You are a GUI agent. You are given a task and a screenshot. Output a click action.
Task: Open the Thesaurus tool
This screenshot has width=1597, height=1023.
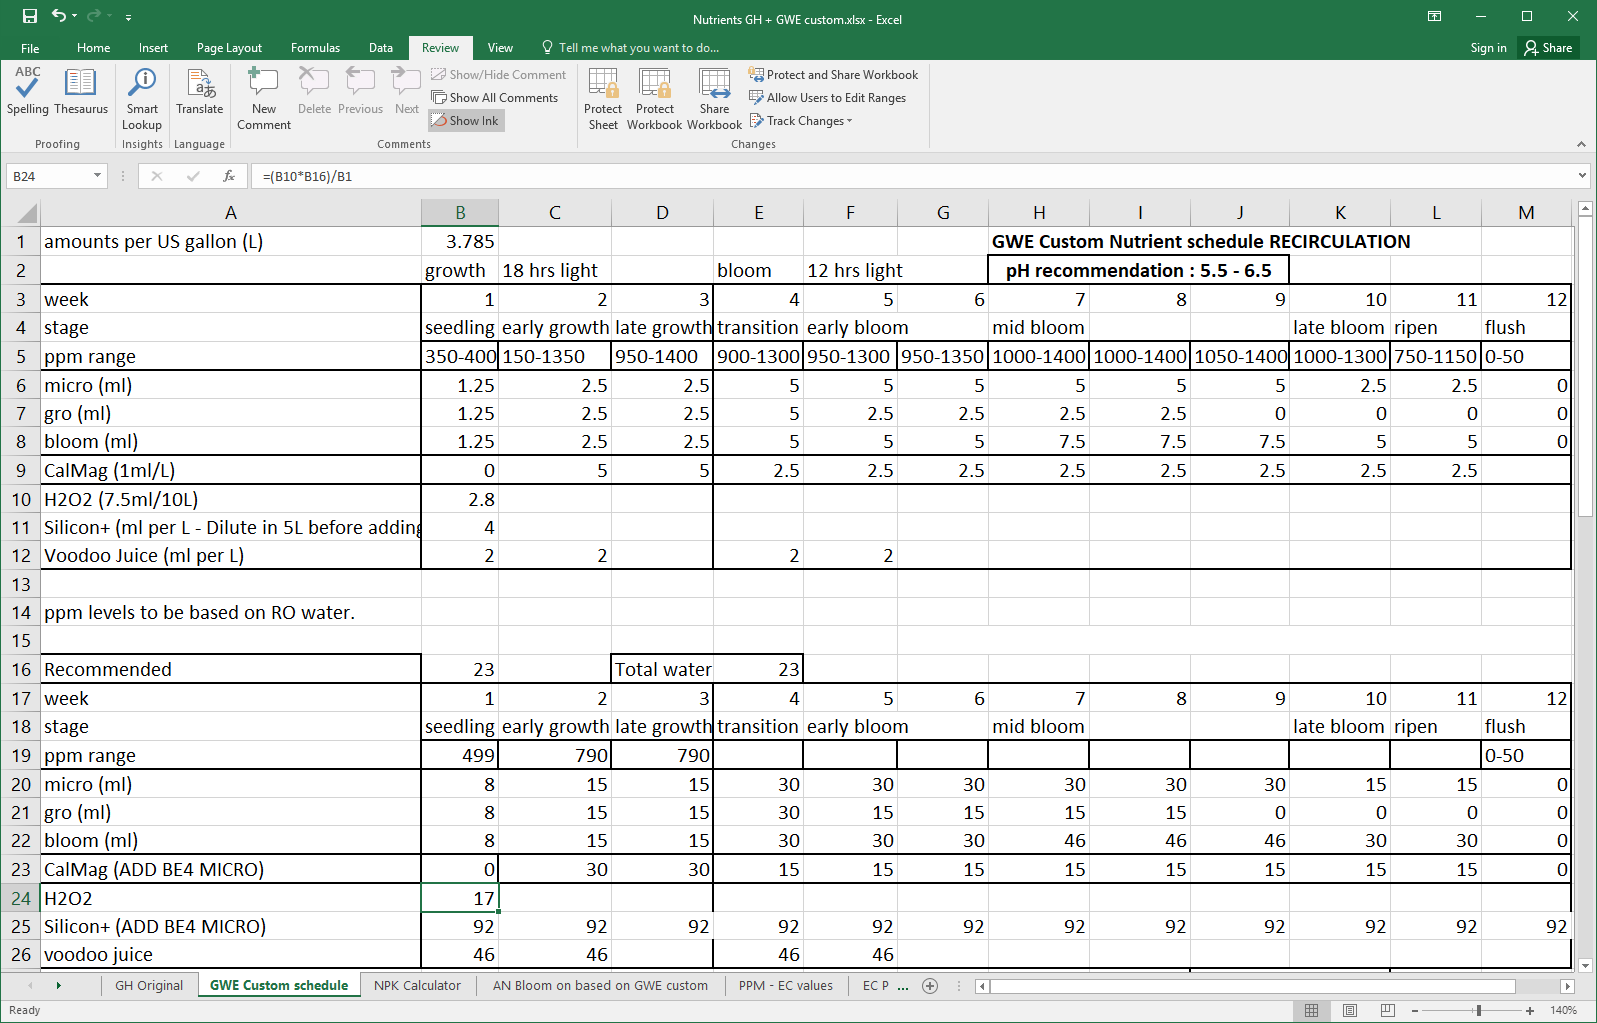pyautogui.click(x=81, y=91)
